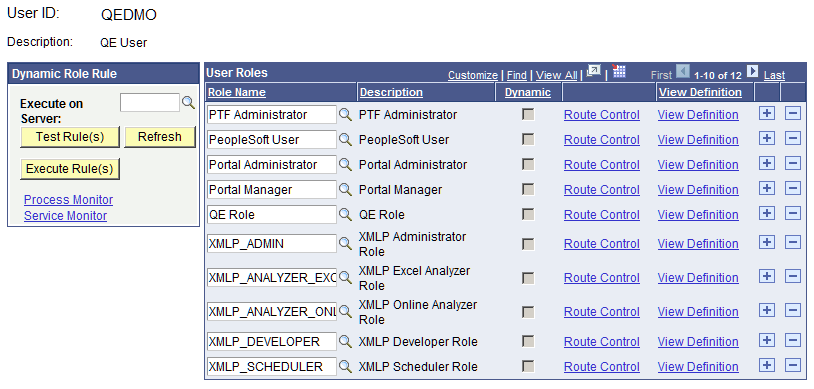Open the Service Monitor link
Image resolution: width=814 pixels, height=389 pixels.
coord(65,216)
